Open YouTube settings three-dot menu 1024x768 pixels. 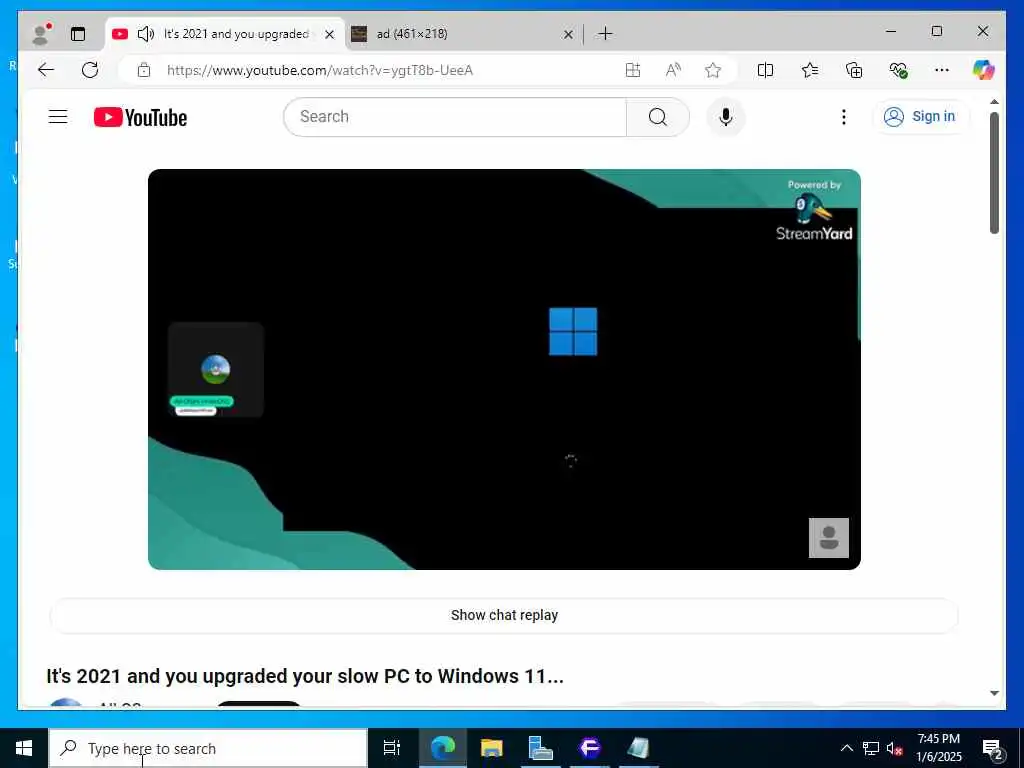click(844, 117)
